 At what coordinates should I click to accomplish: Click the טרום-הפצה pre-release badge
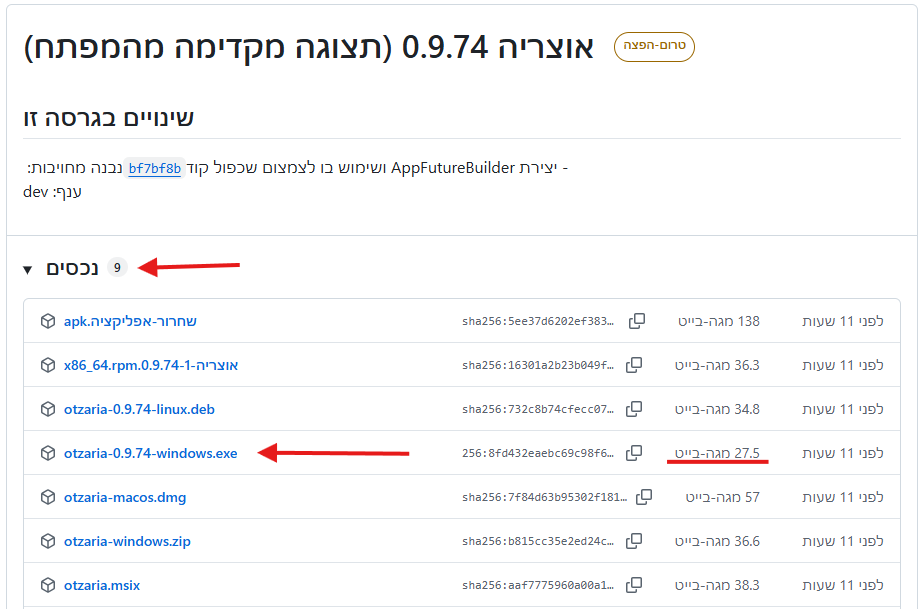coord(654,46)
